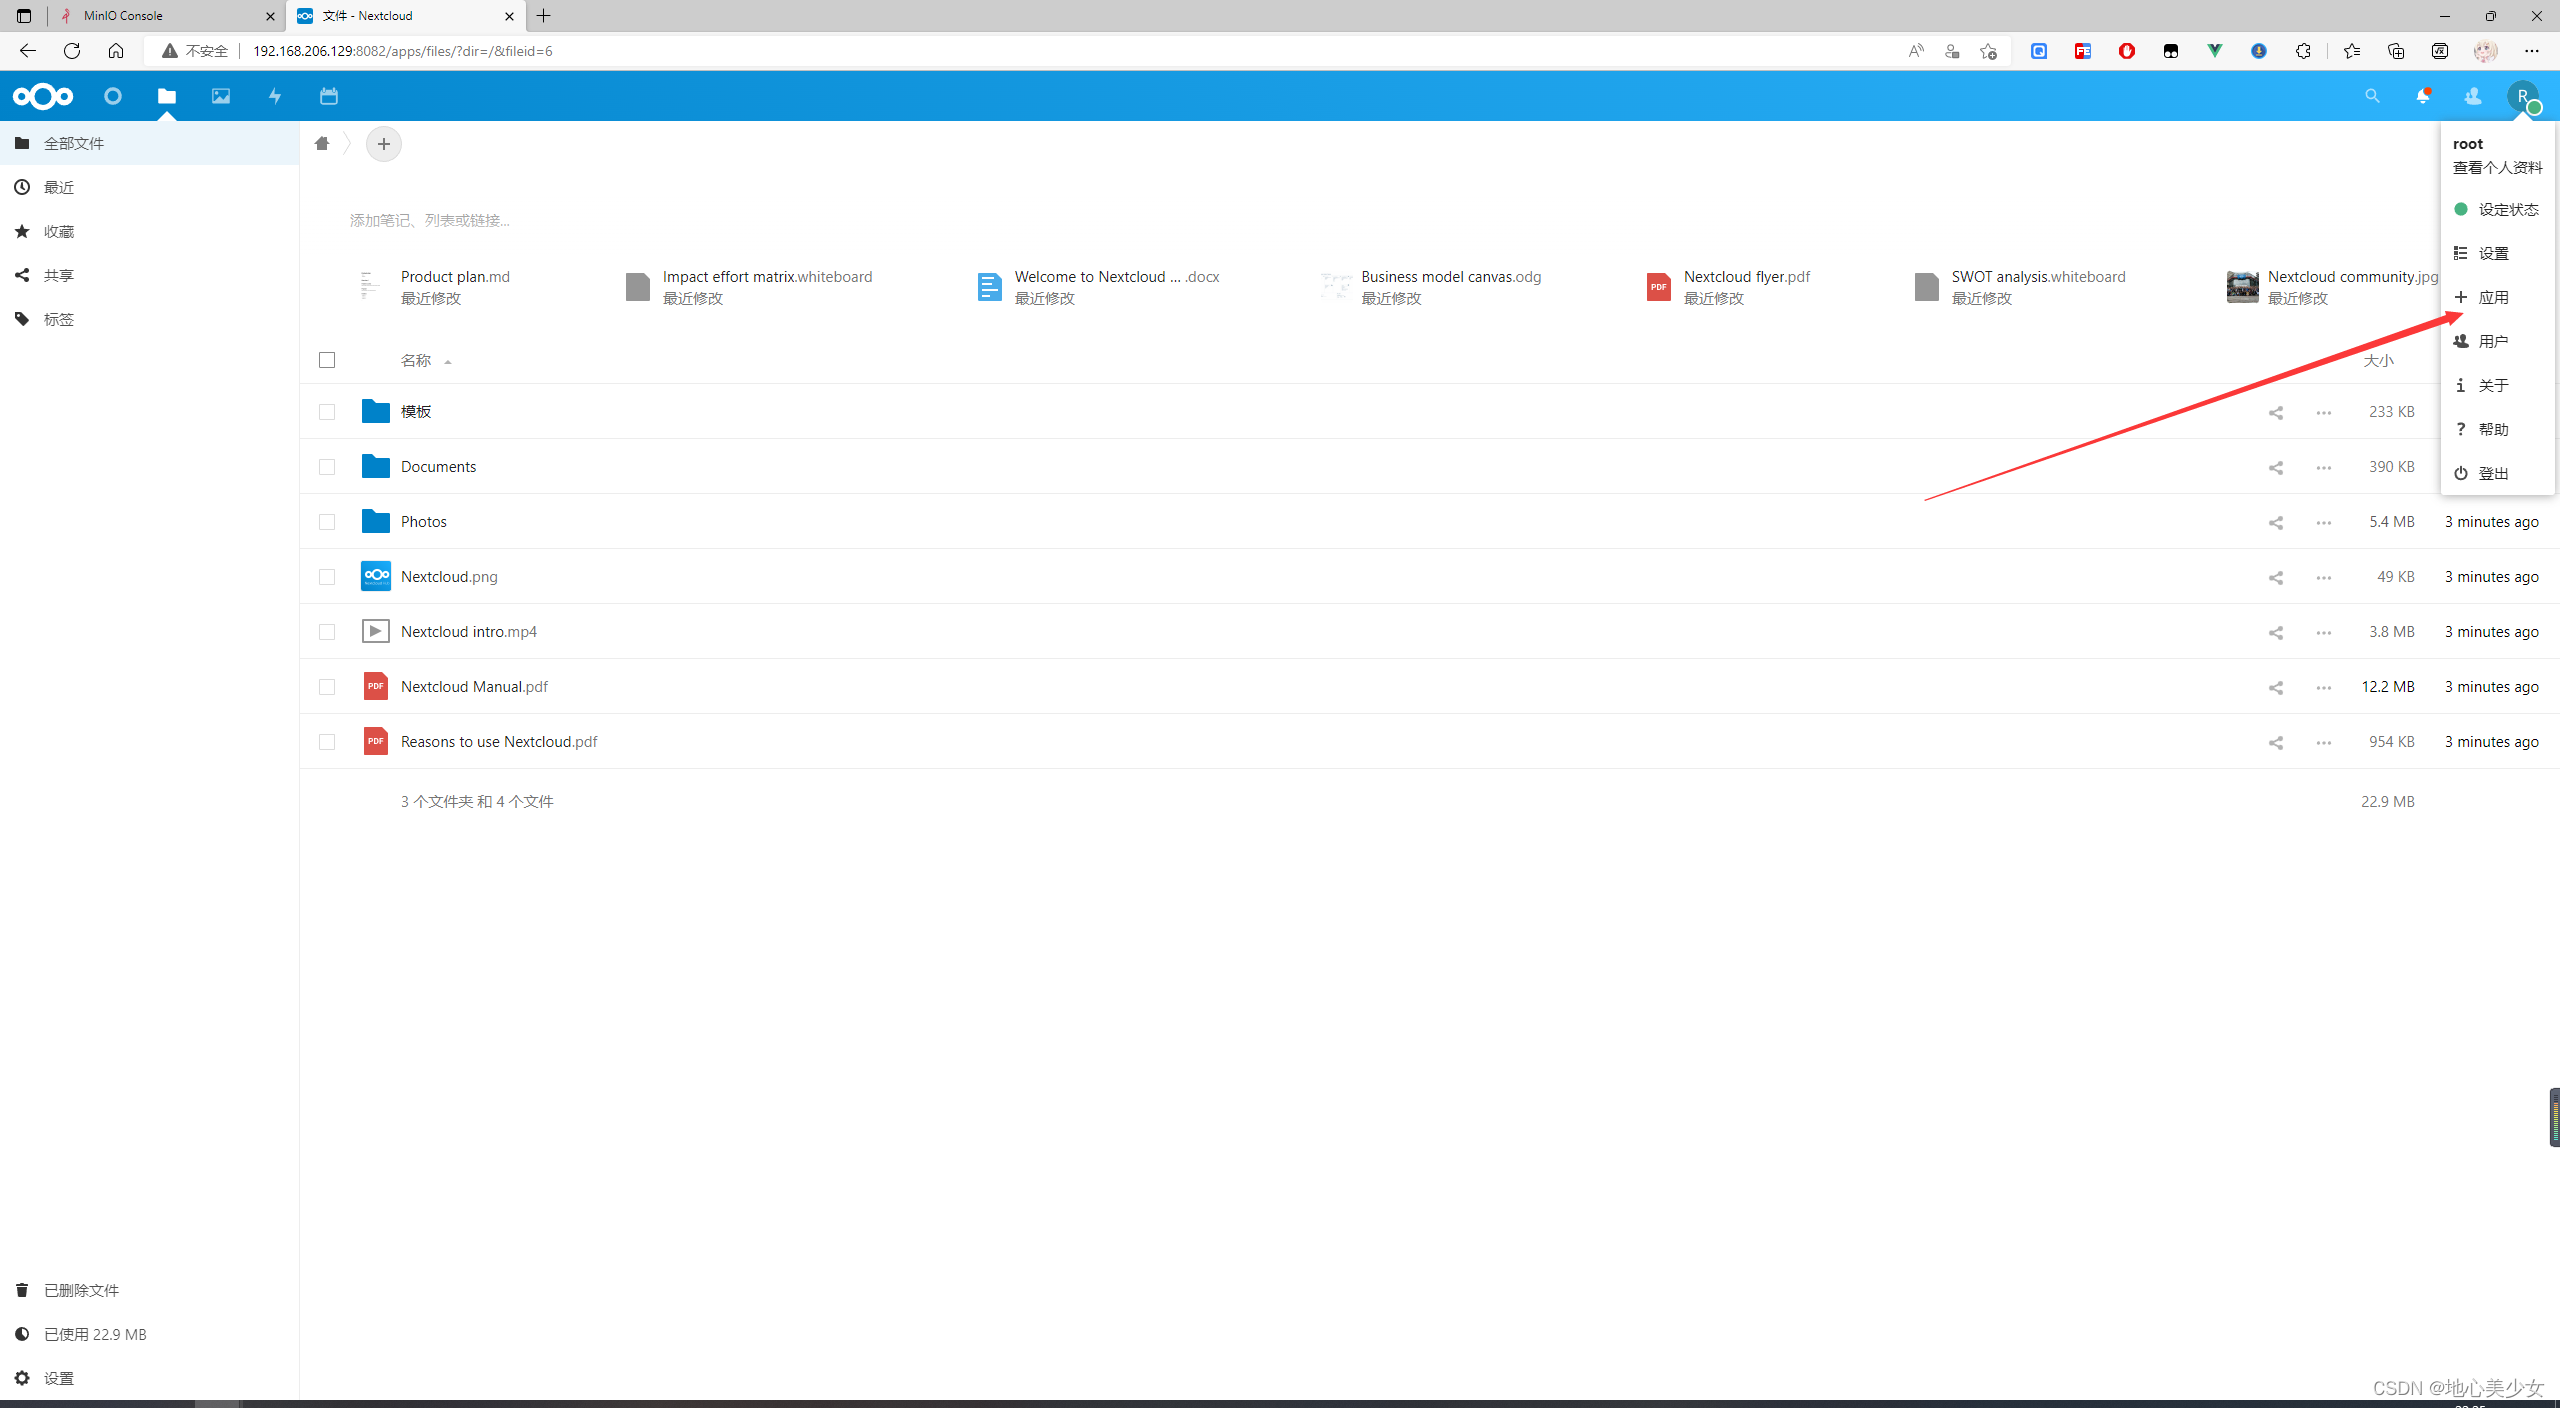Click share icon for Nextcloud Manual.pdf
Viewport: 2560px width, 1408px height.
point(2276,687)
